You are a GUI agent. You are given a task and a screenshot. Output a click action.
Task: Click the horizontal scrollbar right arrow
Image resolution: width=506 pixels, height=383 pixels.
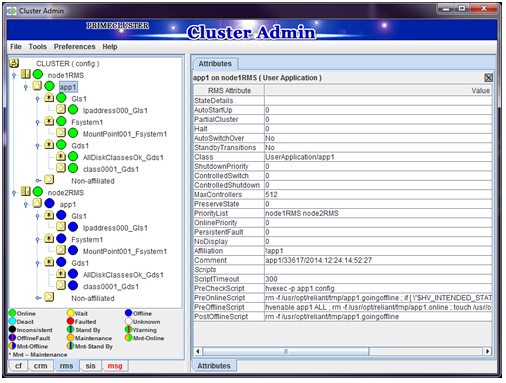pyautogui.click(x=488, y=351)
